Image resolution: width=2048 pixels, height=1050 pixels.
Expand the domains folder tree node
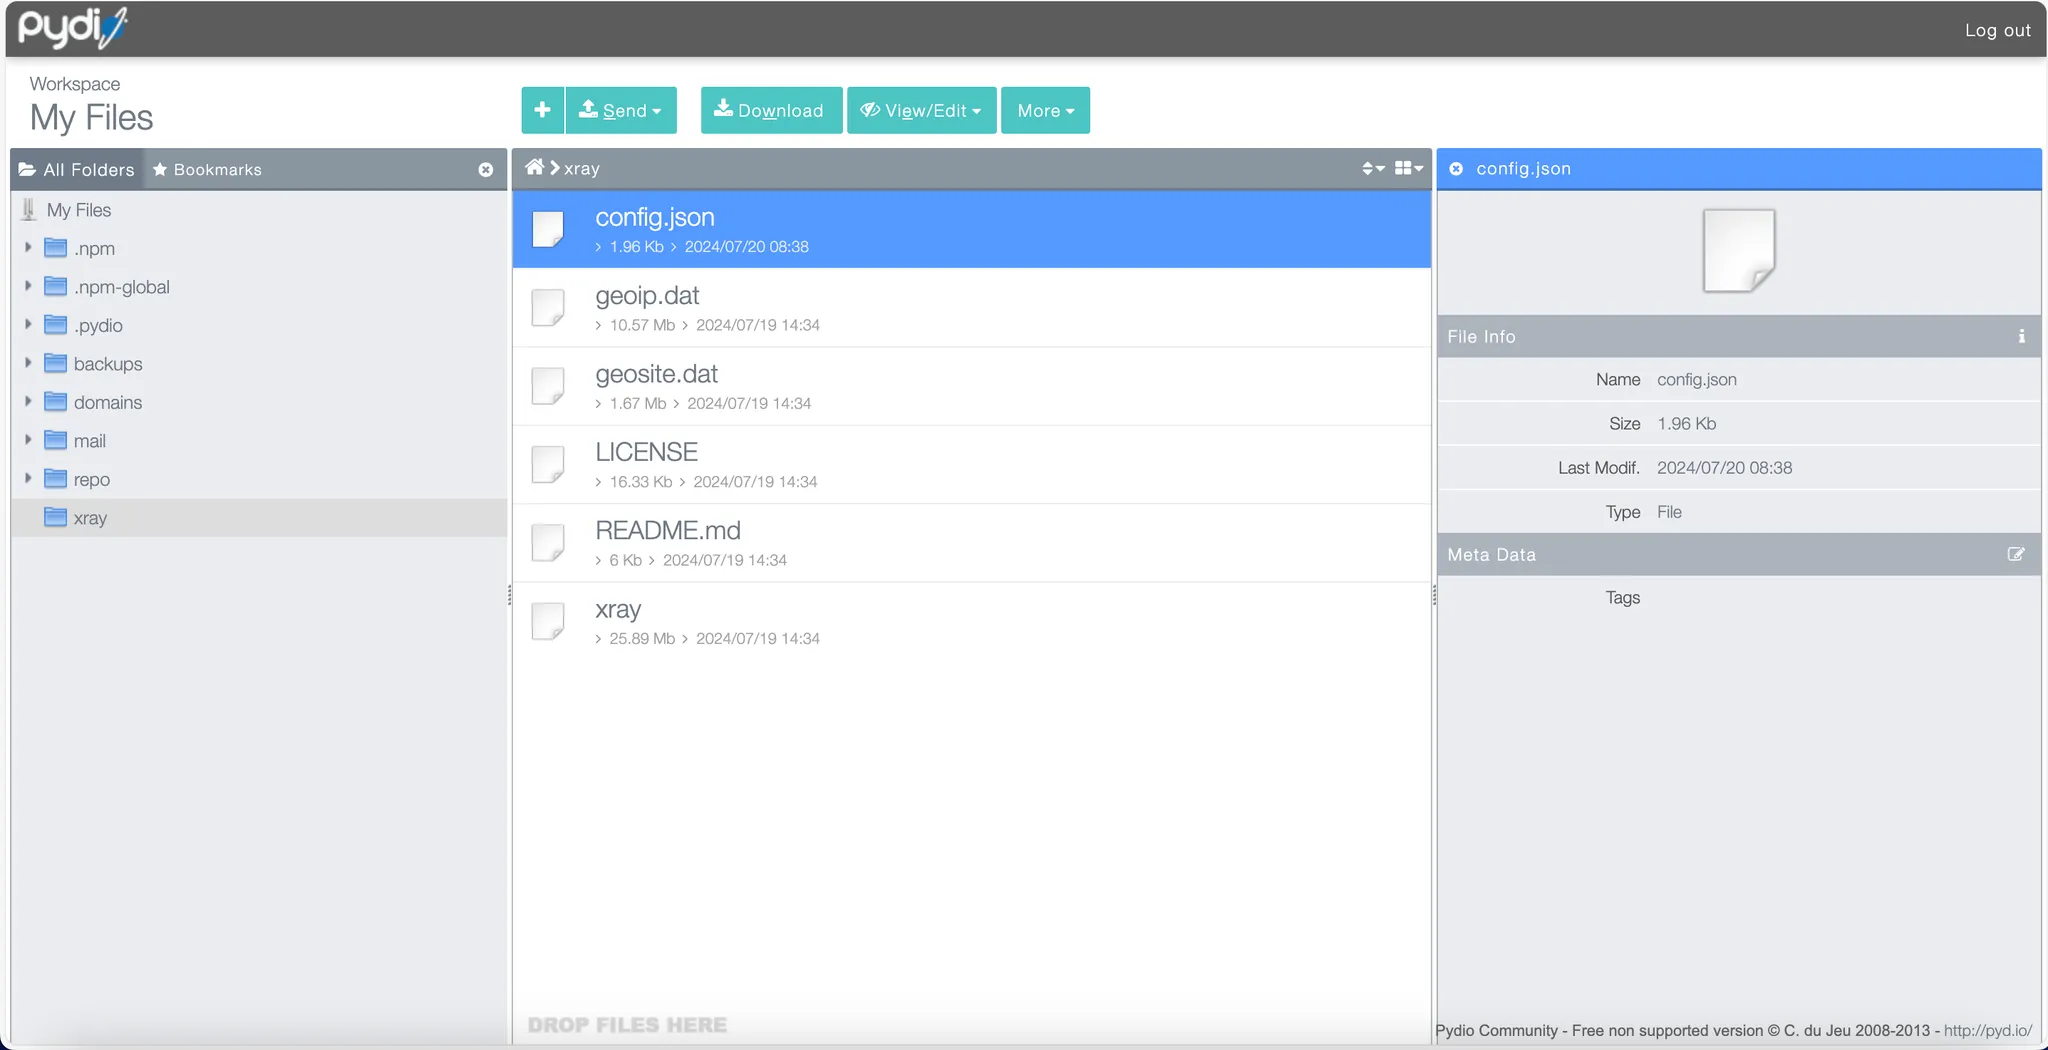28,401
